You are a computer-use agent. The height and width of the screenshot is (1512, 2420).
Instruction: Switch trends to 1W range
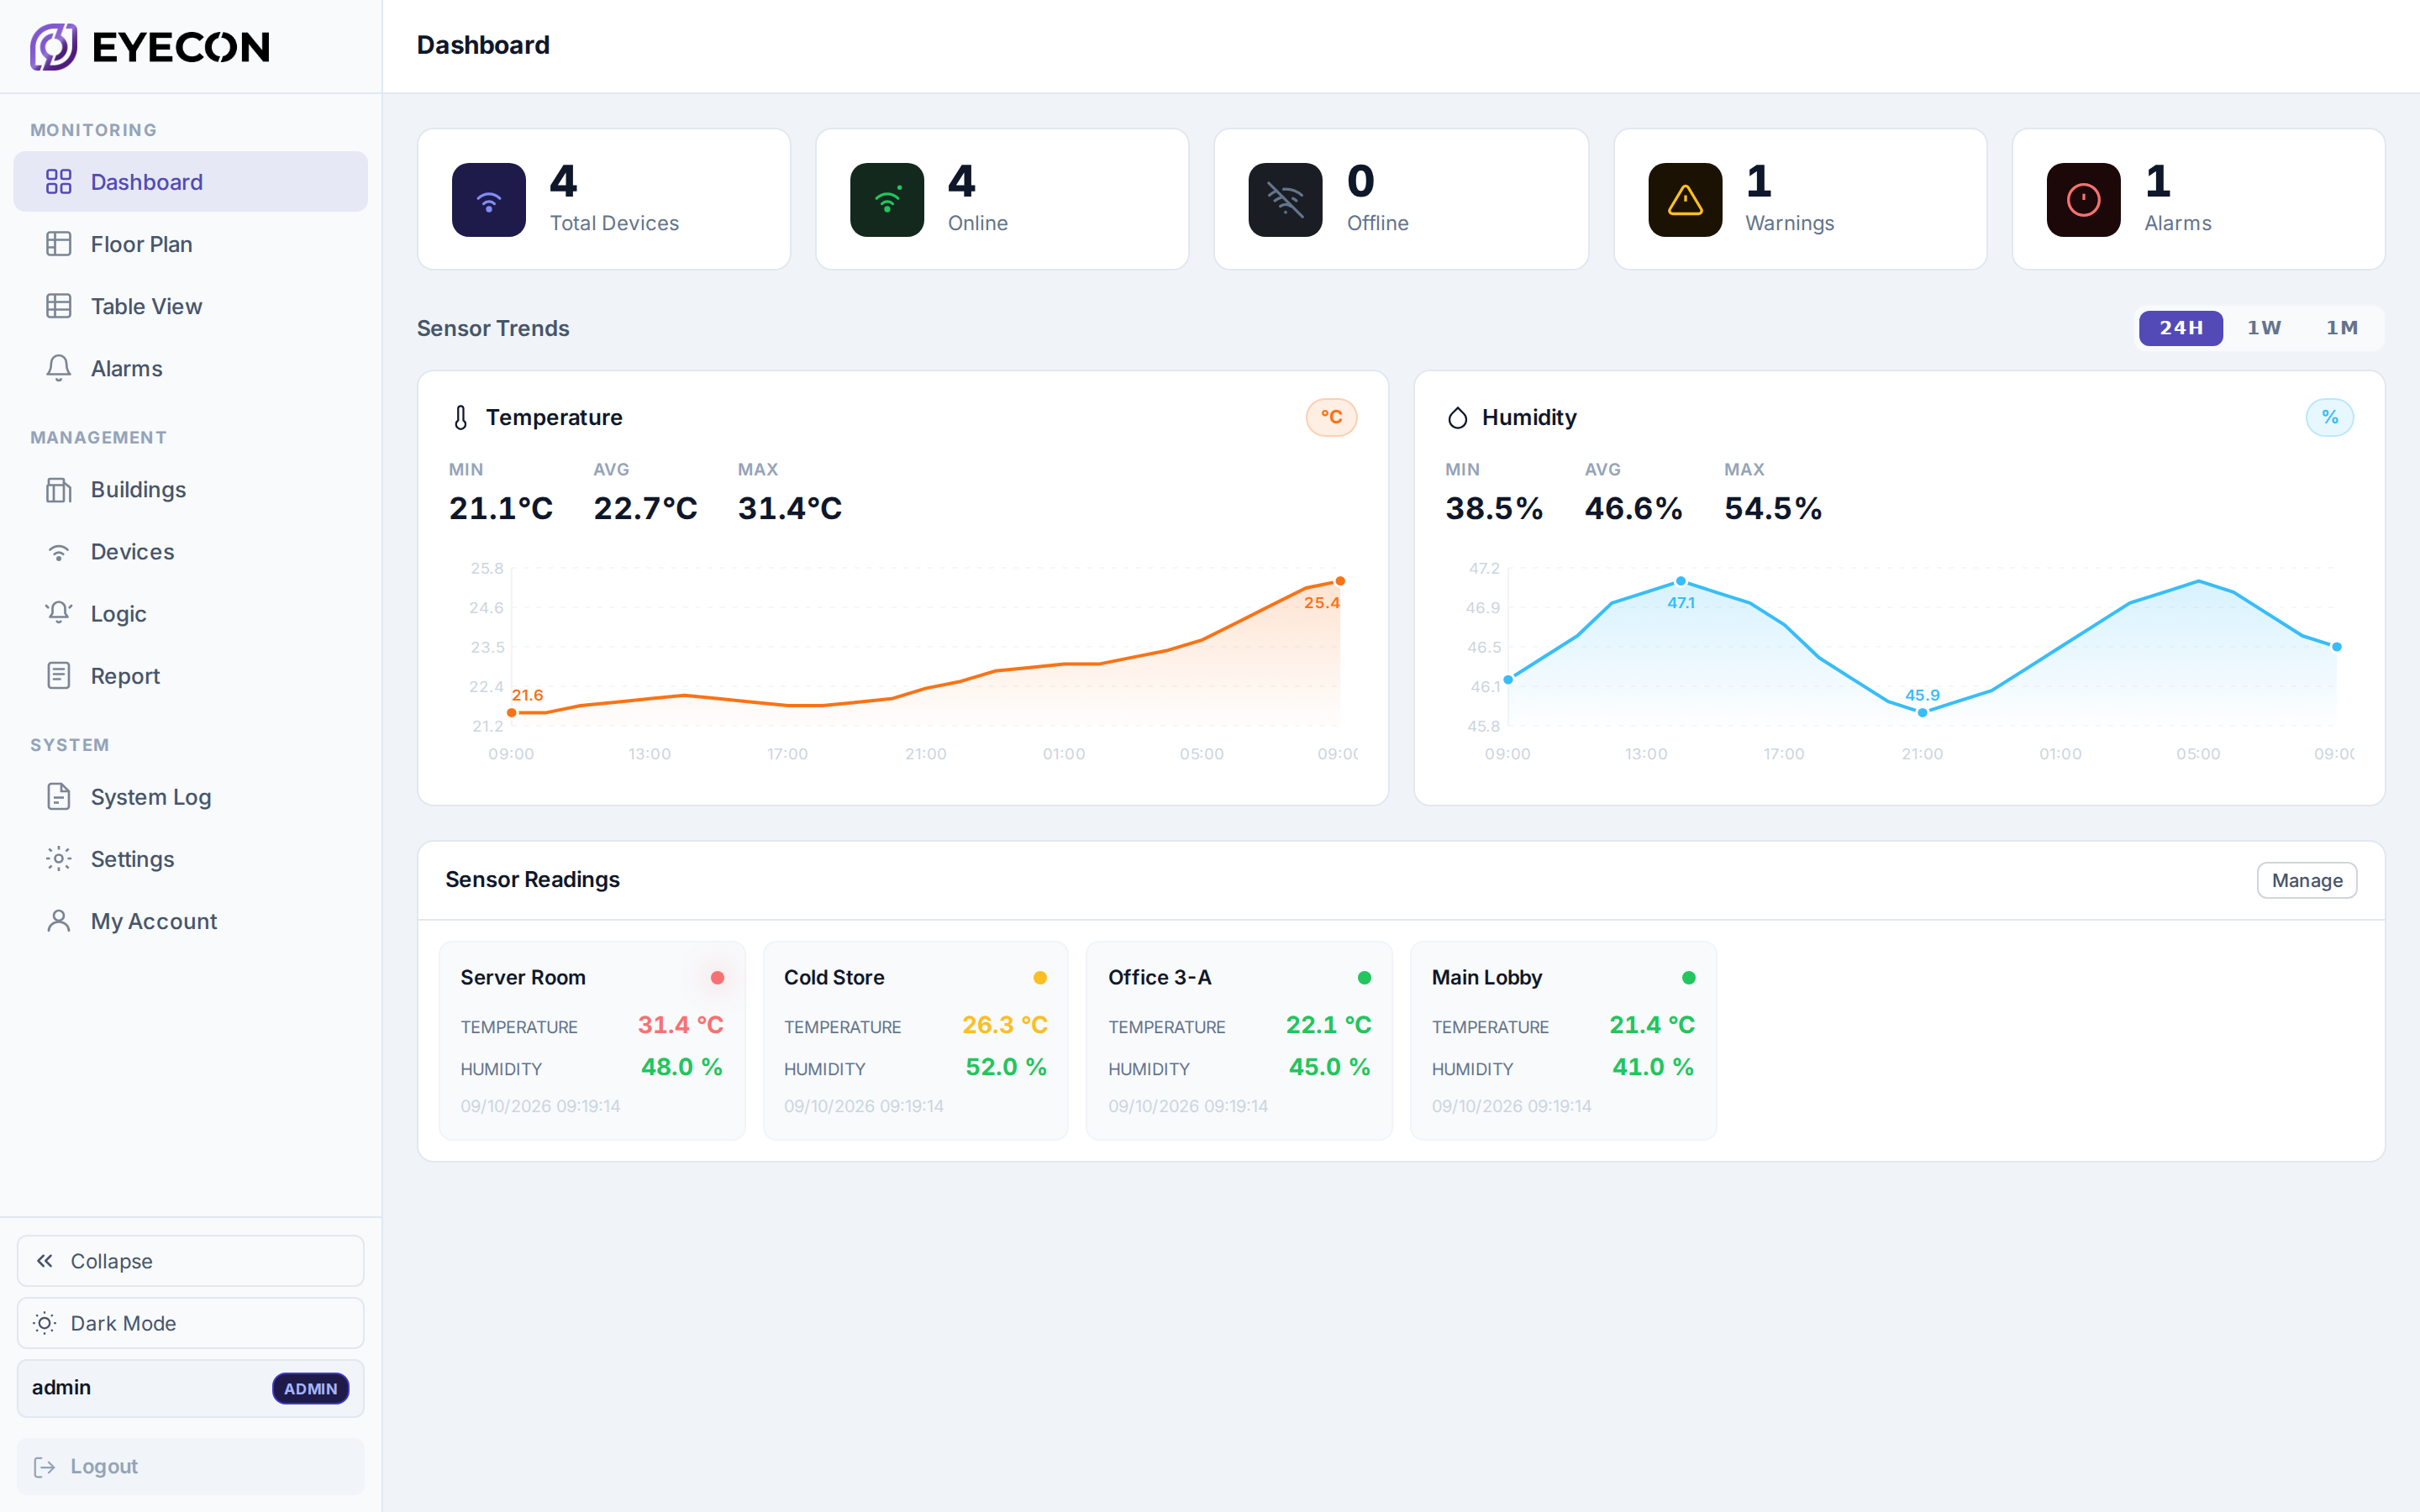(x=2264, y=328)
